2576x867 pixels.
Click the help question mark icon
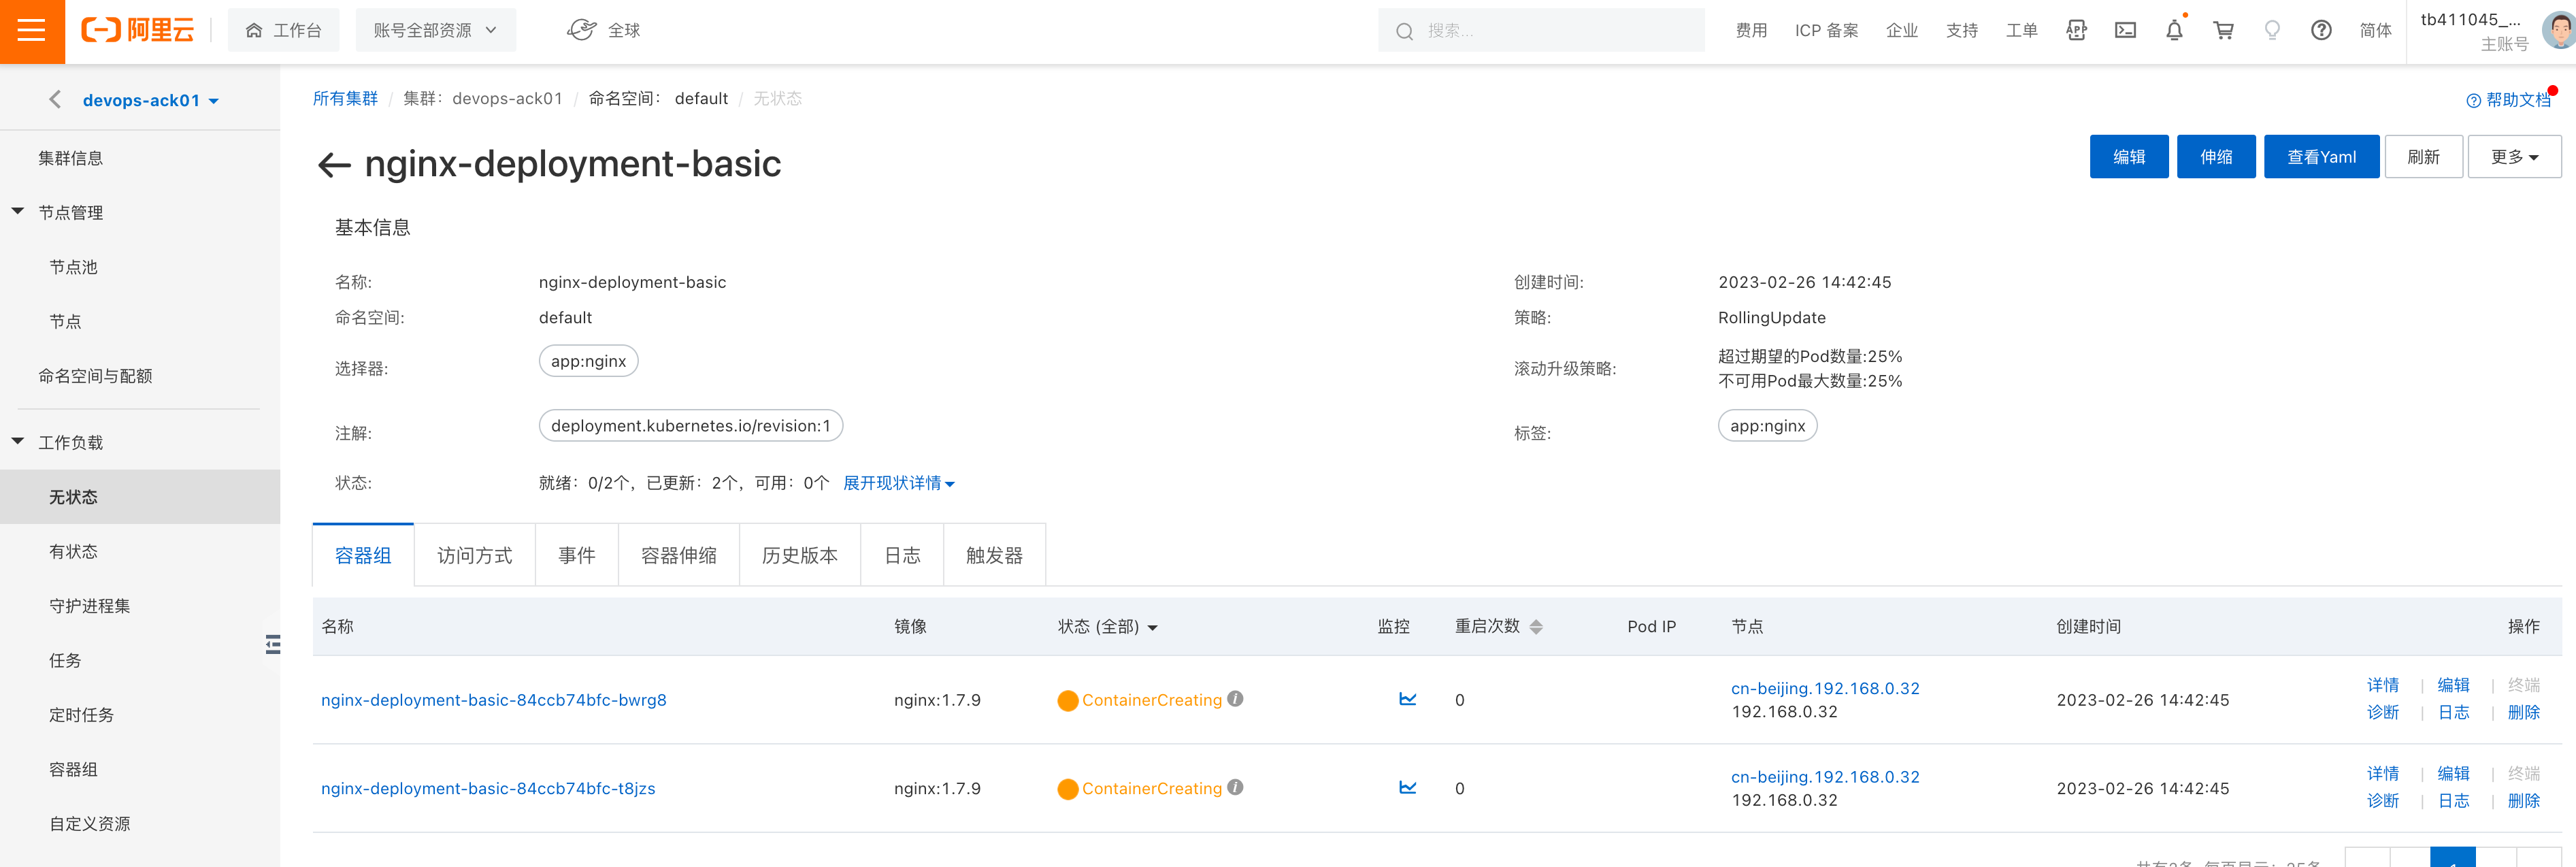[2321, 31]
